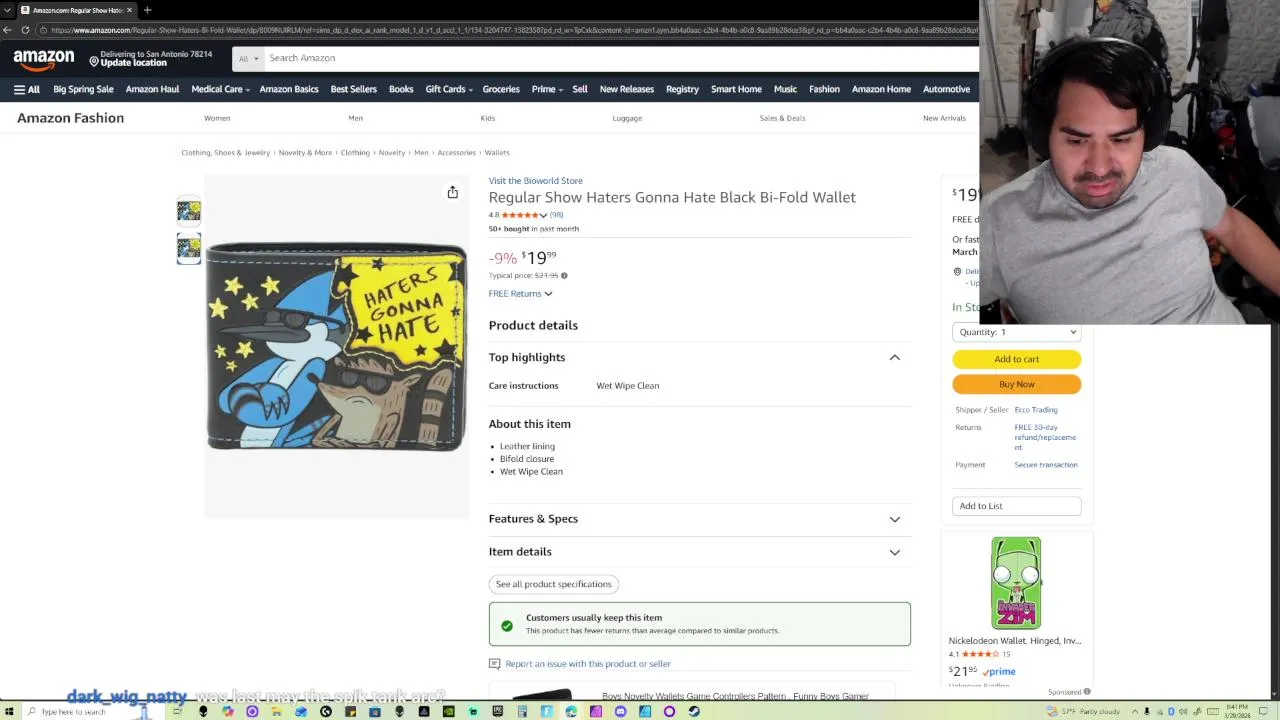The image size is (1280, 720).
Task: Click the main wallet product image
Action: [336, 347]
